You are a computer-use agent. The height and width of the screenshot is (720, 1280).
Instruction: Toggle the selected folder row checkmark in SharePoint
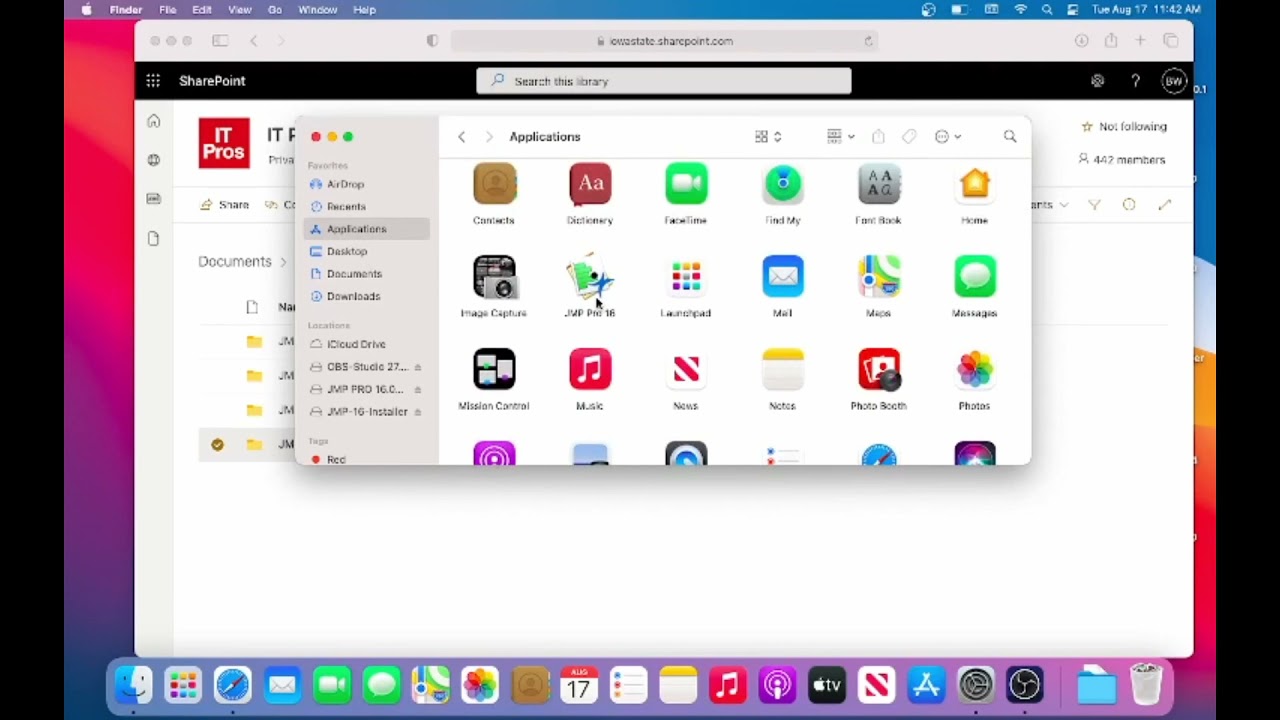point(217,445)
